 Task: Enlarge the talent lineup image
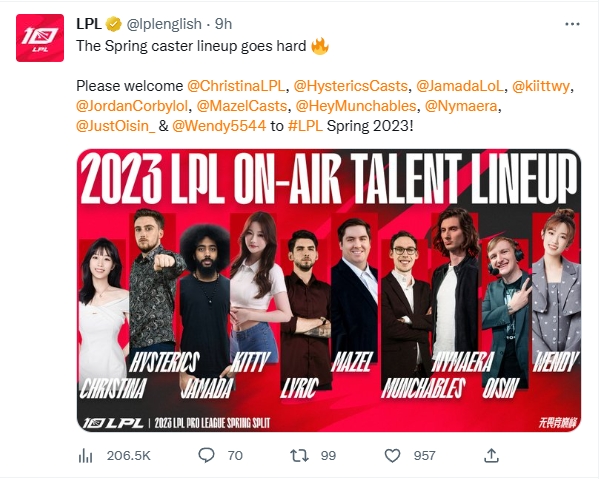coord(329,290)
